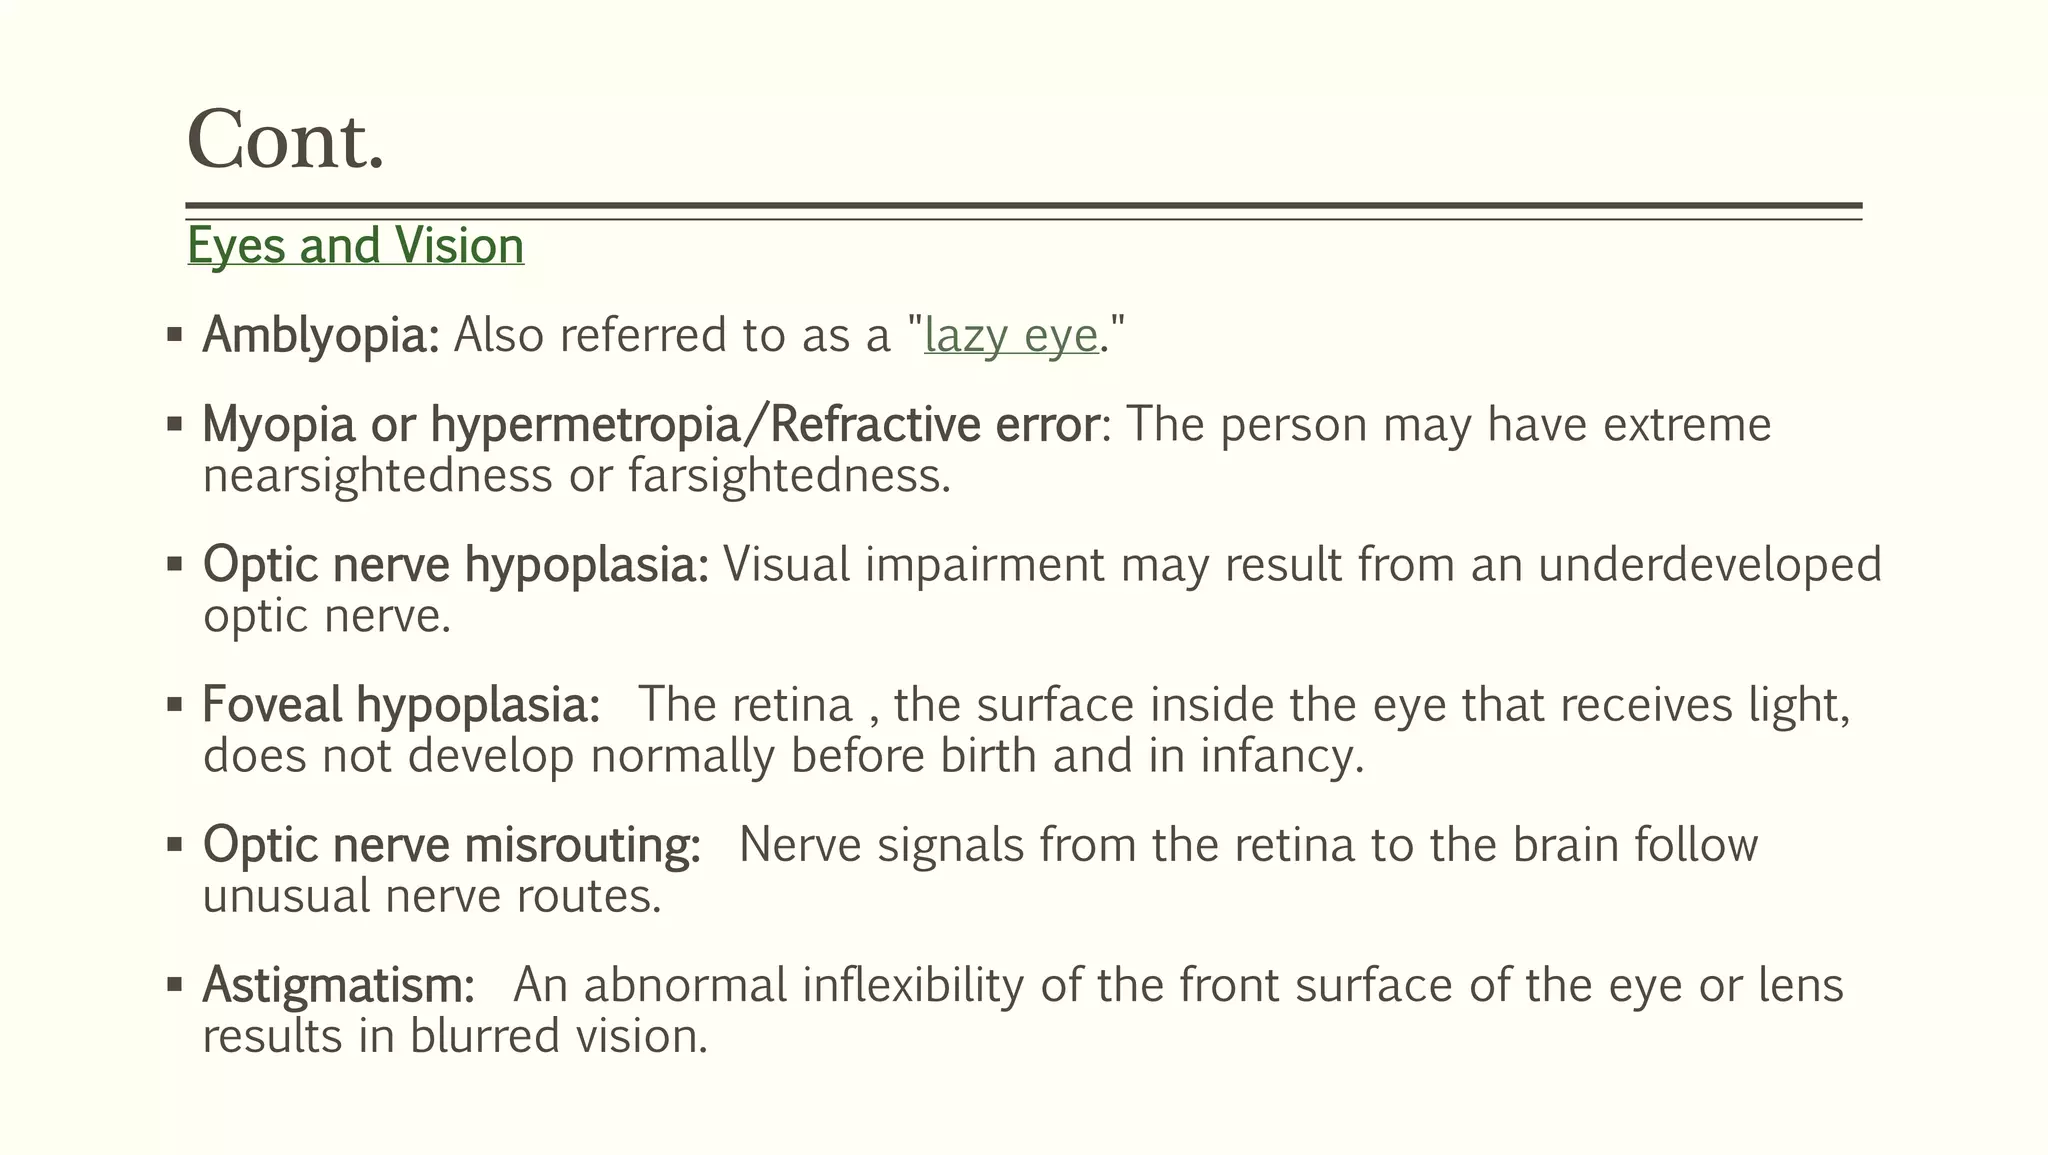Select the bold word "Astigmatism:"
2048x1155 pixels.
pyautogui.click(x=338, y=985)
